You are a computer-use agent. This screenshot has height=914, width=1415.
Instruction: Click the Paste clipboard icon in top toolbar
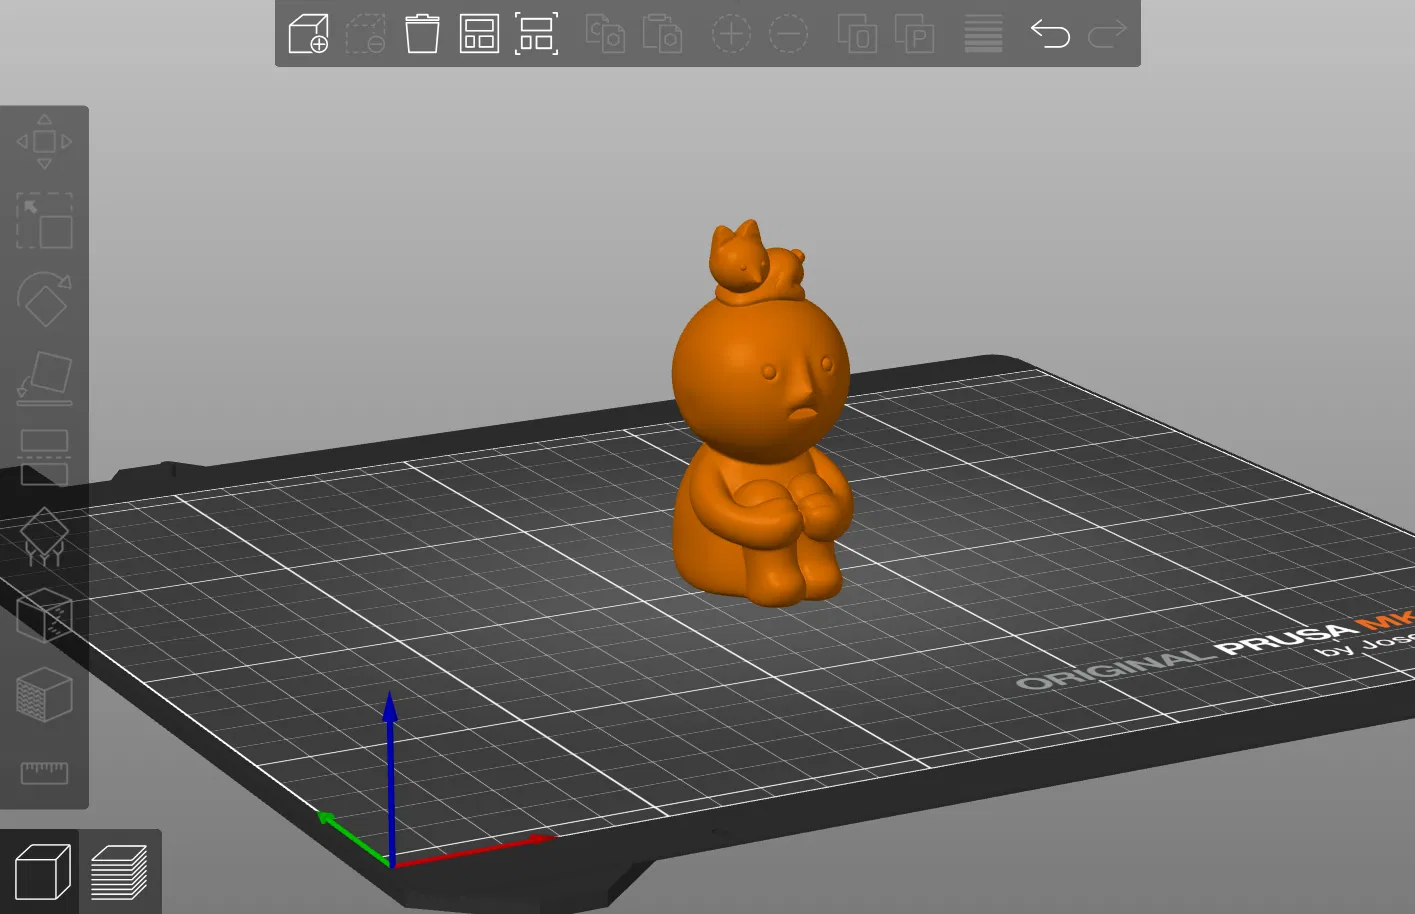pyautogui.click(x=662, y=34)
